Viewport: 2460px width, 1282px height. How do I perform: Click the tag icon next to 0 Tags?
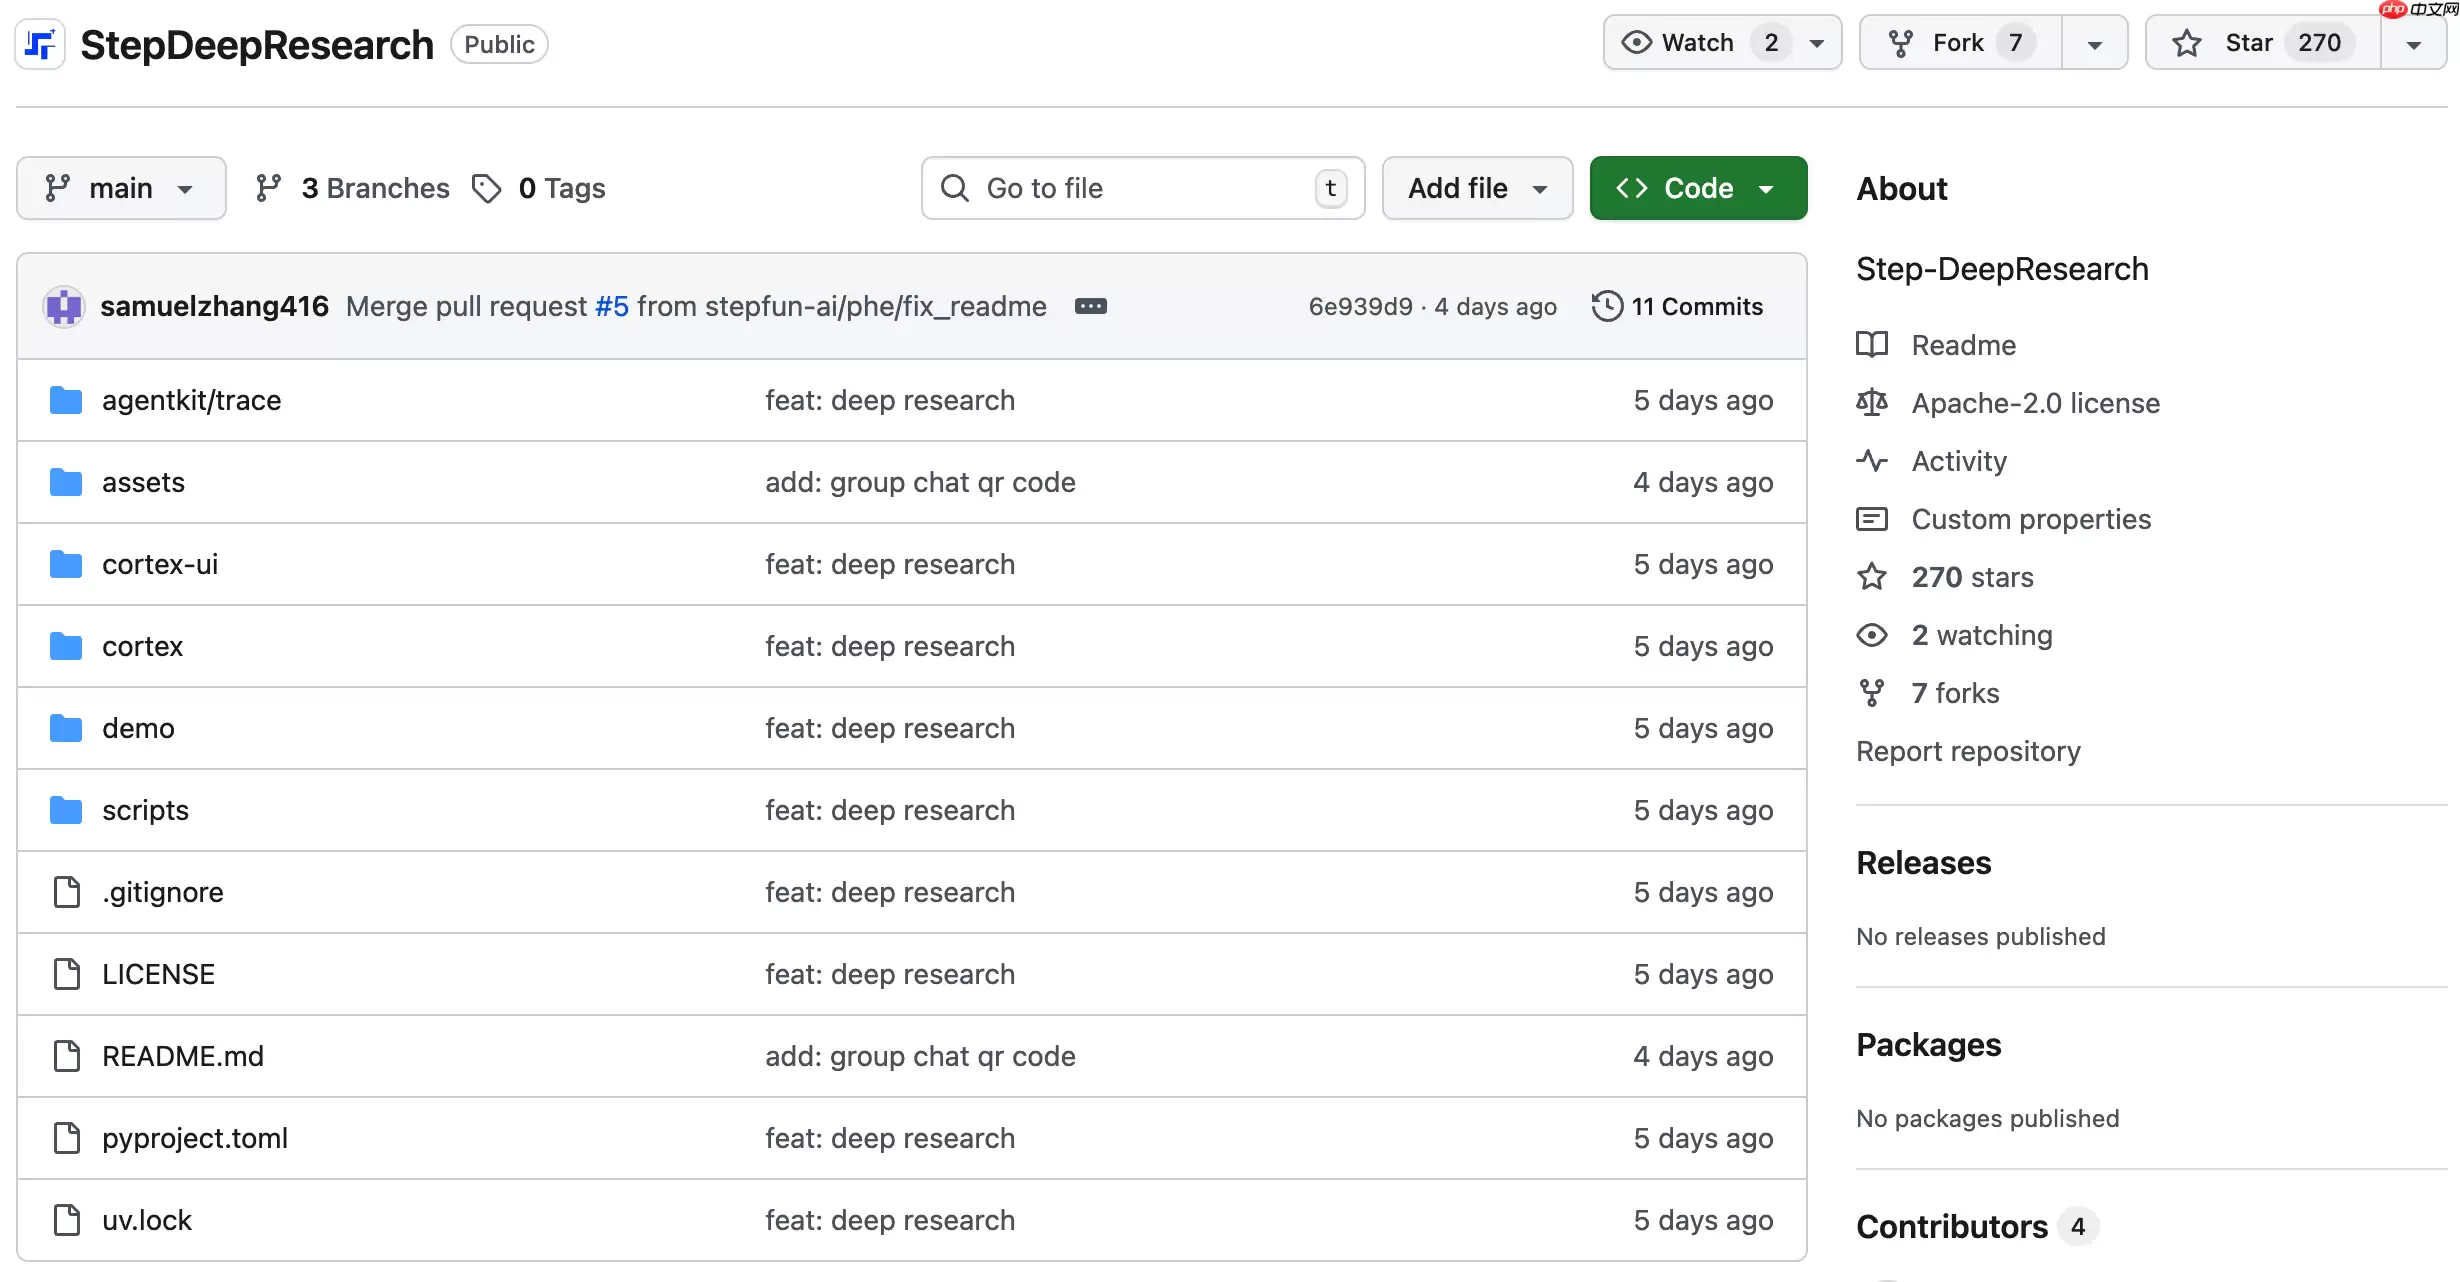click(487, 188)
